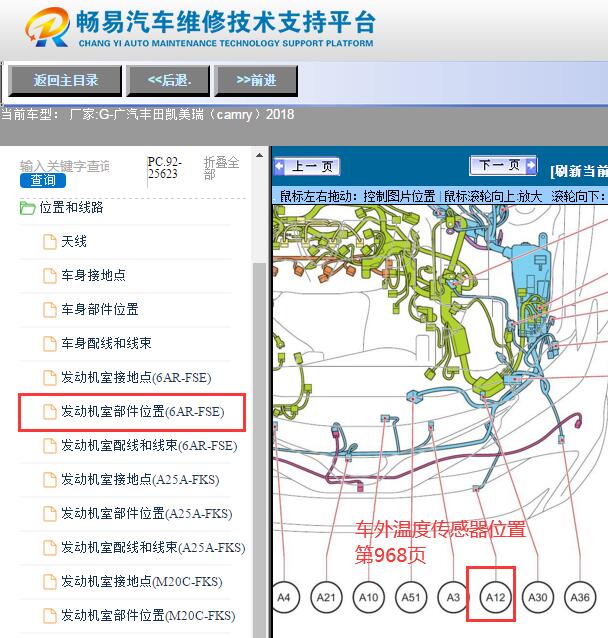The height and width of the screenshot is (638, 608).
Task: Click connector label A10 in diagram
Action: coord(369,597)
